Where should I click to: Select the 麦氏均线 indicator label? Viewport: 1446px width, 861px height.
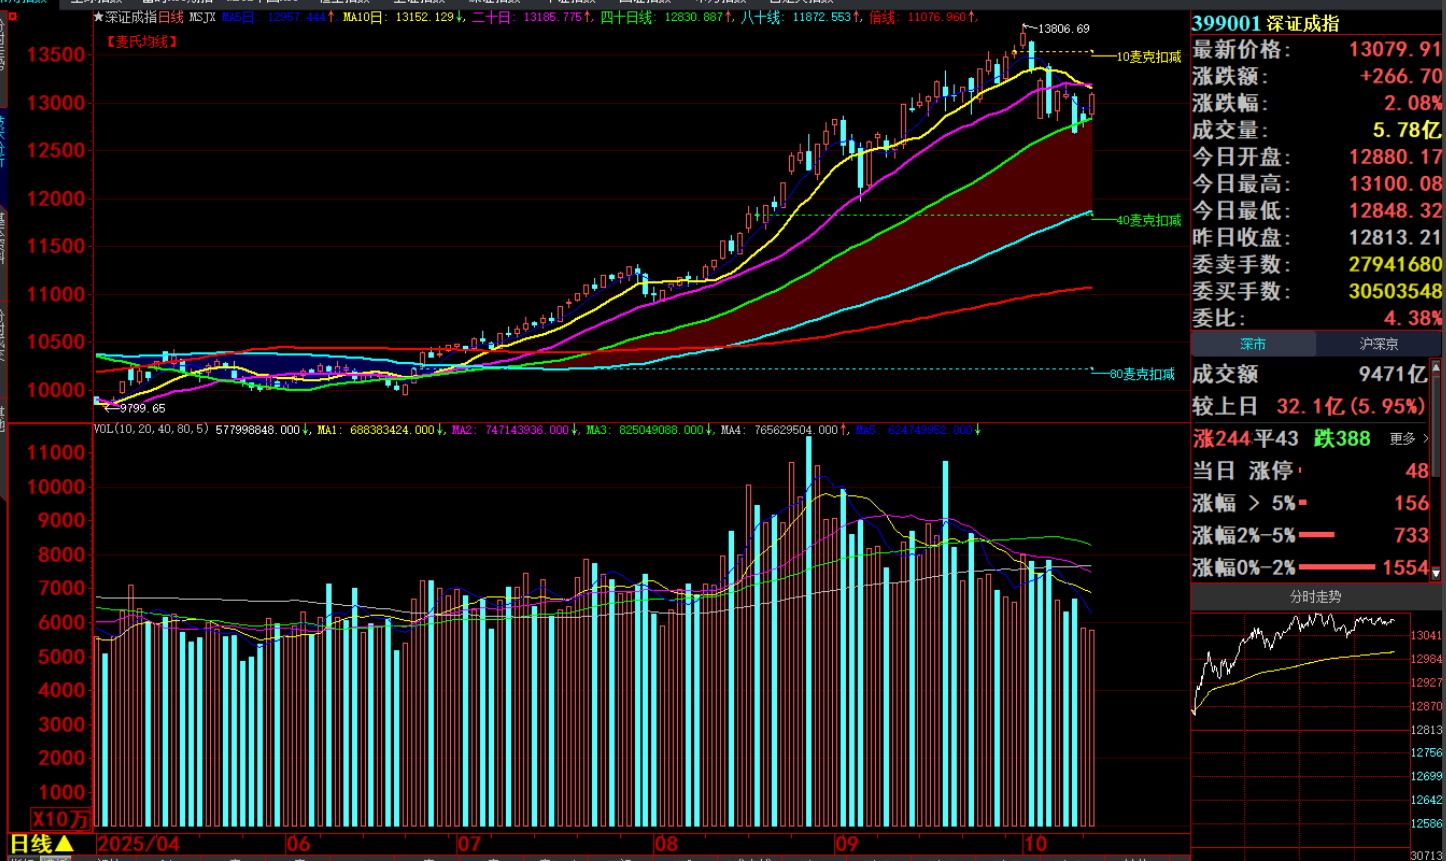point(142,42)
